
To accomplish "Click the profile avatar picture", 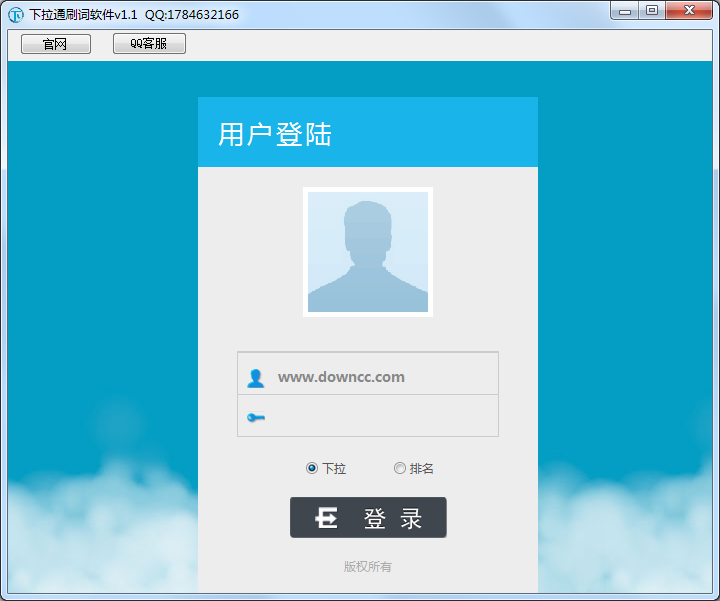I will (x=368, y=252).
